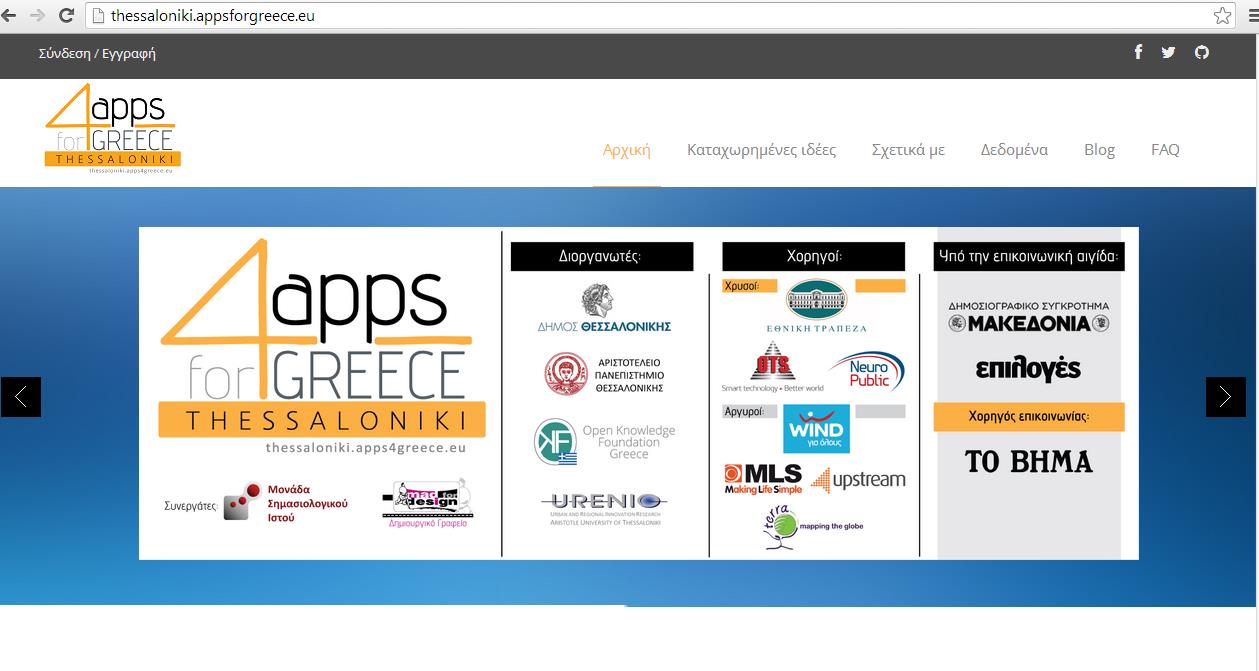Click the Open Knowledge Foundation Greece logo

[x=604, y=442]
